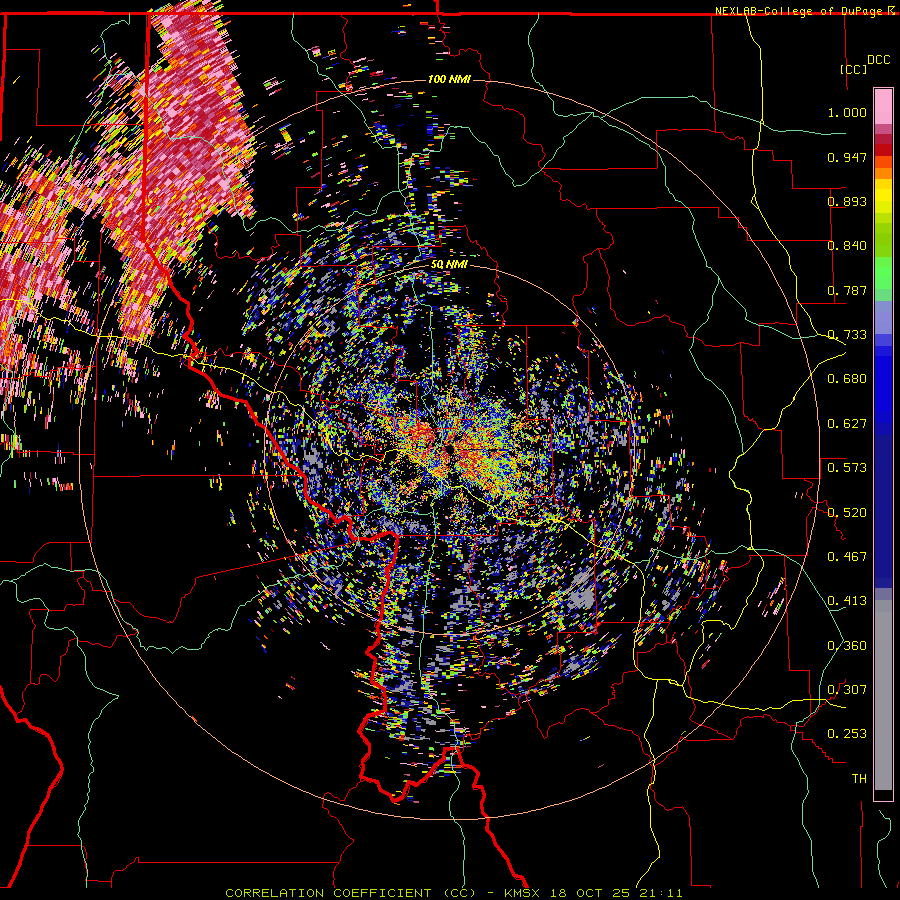Click the 0.413 scale value
The height and width of the screenshot is (900, 900).
(847, 601)
